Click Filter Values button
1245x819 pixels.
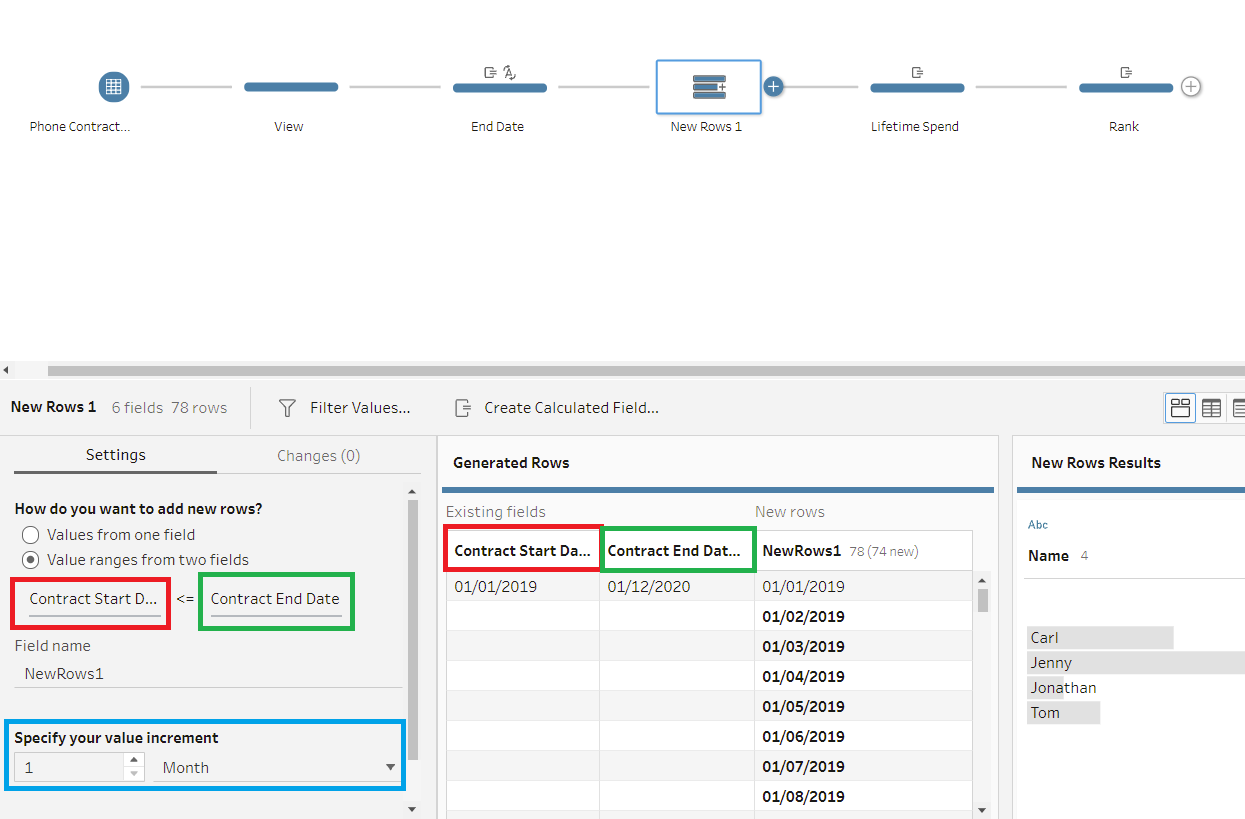pos(345,408)
